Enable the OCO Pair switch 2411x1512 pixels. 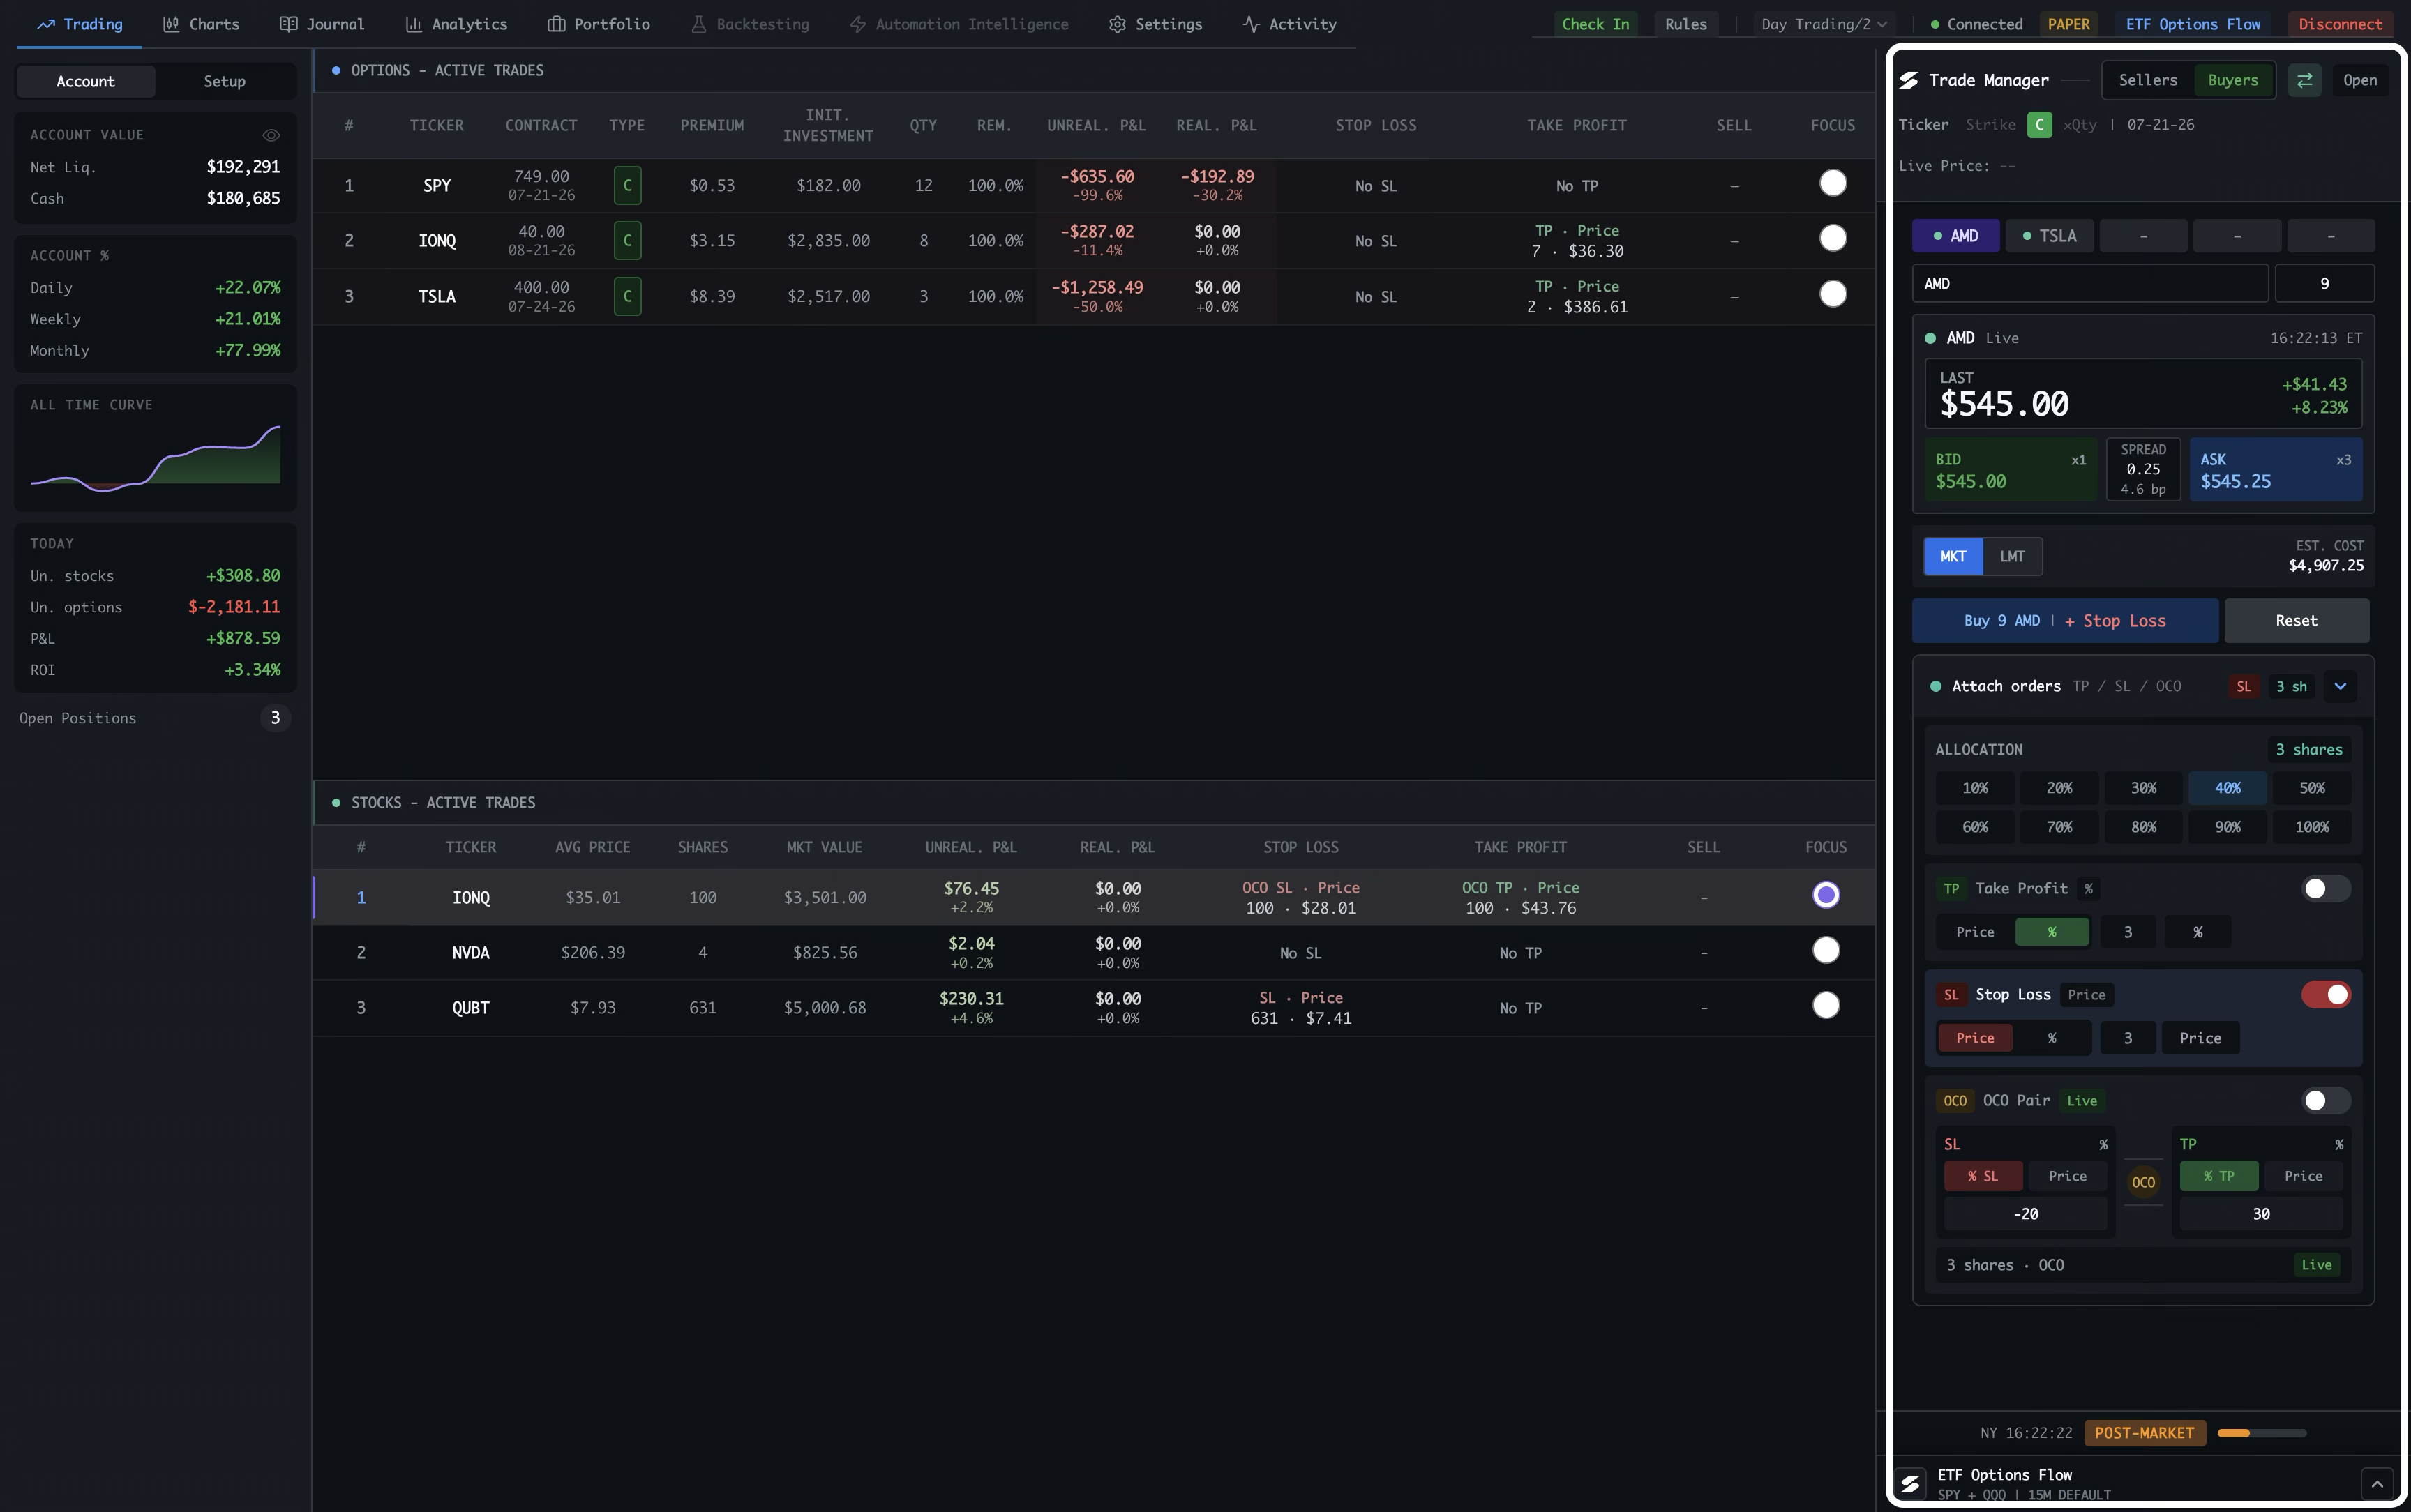2326,1101
